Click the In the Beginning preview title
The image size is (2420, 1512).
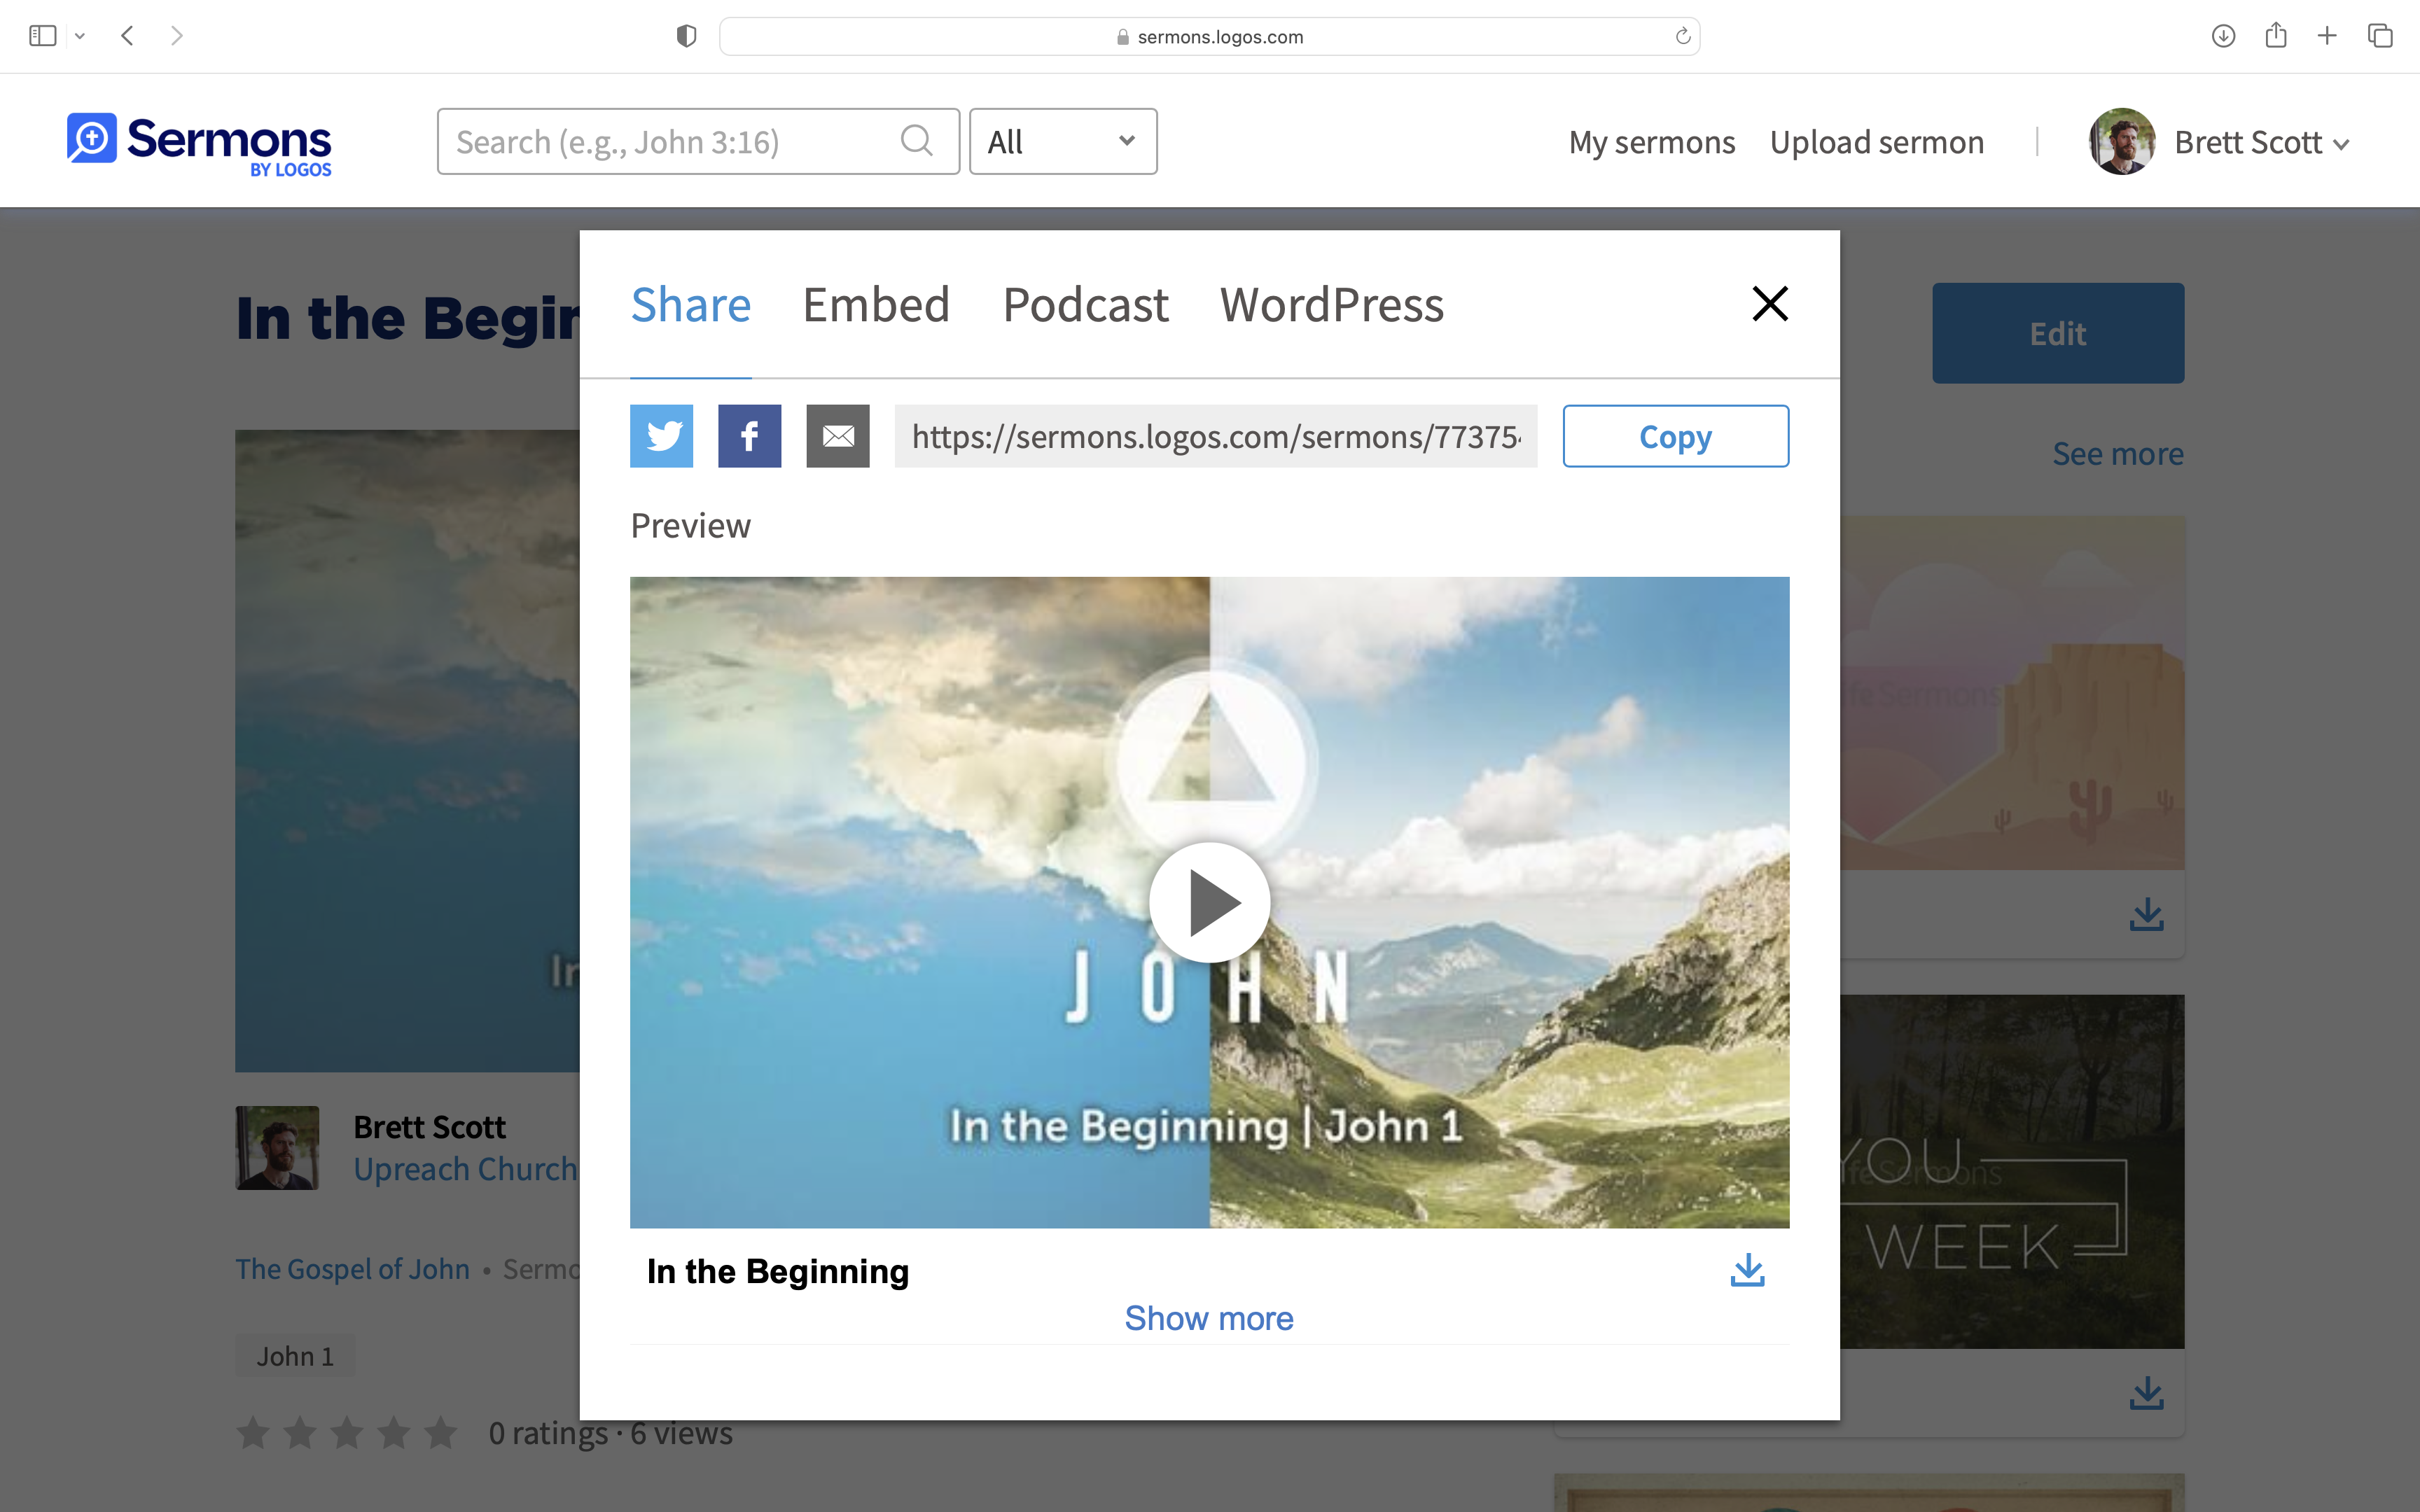[778, 1271]
